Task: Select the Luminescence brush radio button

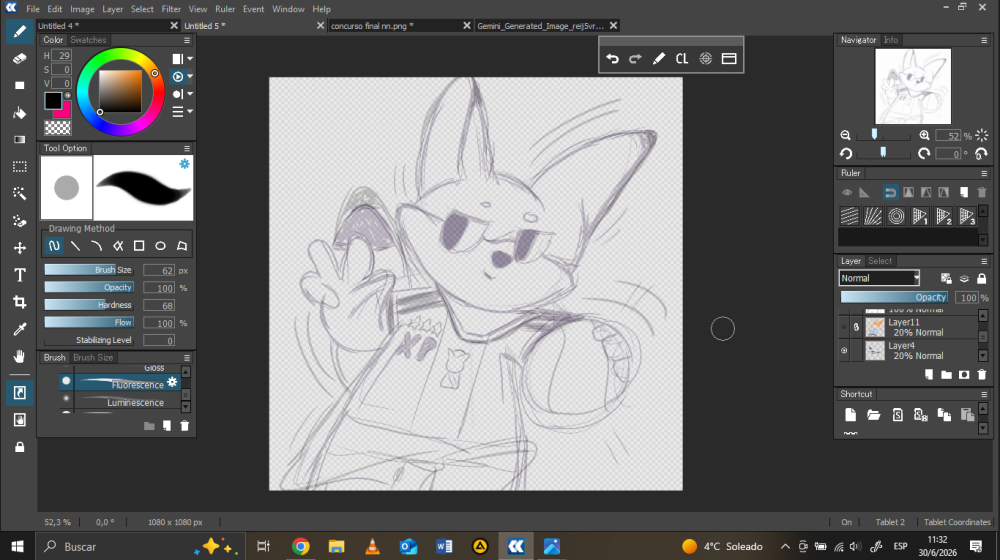Action: (x=66, y=398)
